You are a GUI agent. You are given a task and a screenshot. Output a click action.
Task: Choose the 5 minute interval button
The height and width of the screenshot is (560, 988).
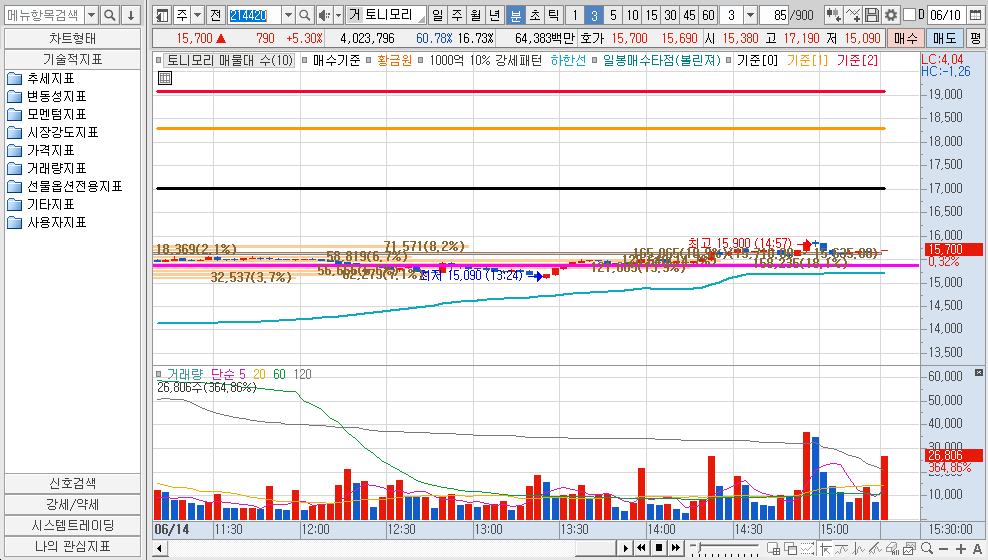(x=613, y=15)
